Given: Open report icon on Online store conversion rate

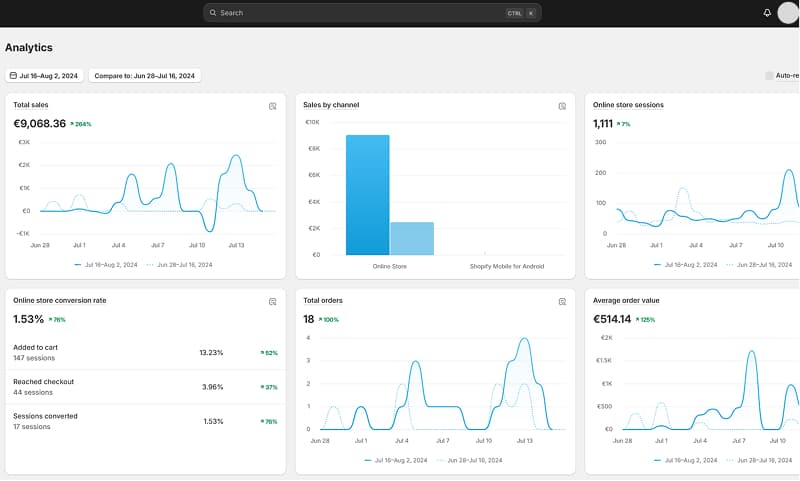Looking at the screenshot, I should tap(272, 301).
